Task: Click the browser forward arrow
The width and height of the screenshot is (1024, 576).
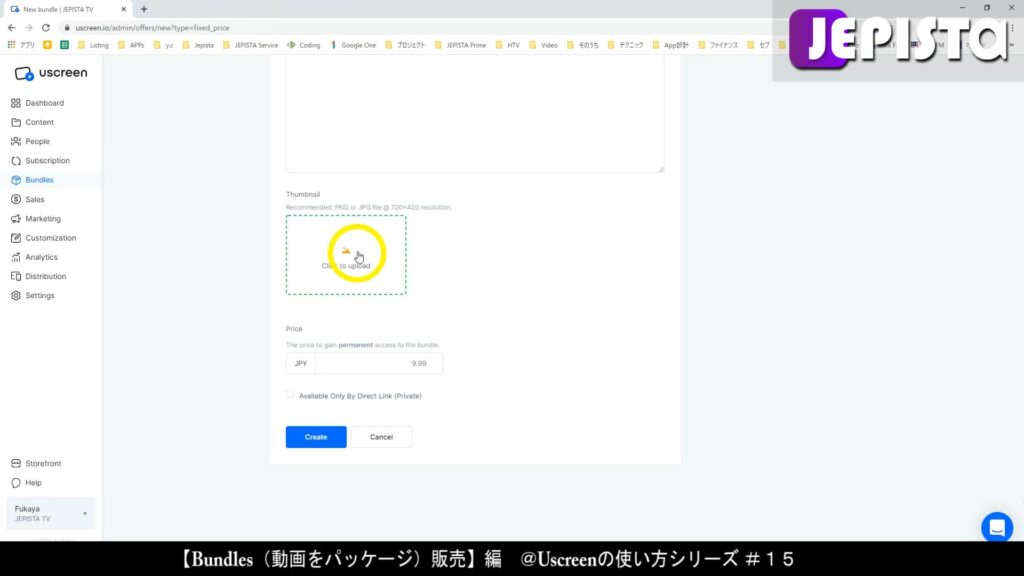Action: click(x=29, y=28)
